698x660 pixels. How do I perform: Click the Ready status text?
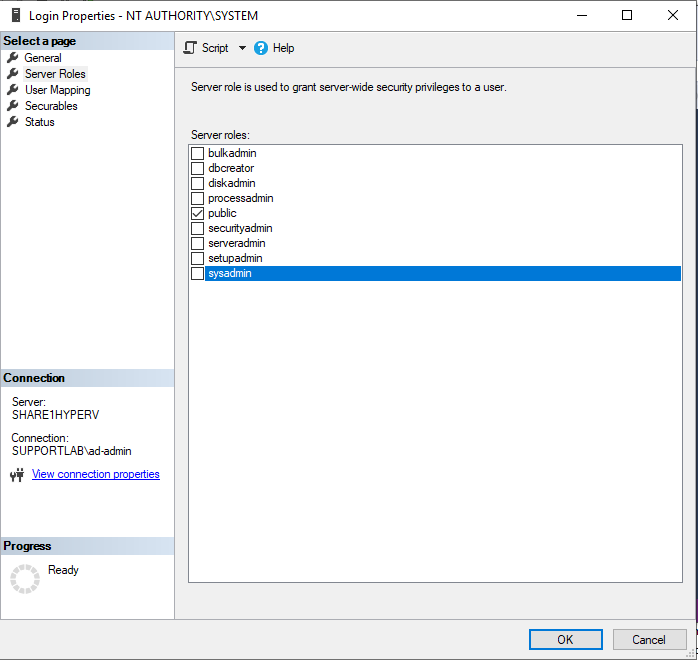(63, 570)
